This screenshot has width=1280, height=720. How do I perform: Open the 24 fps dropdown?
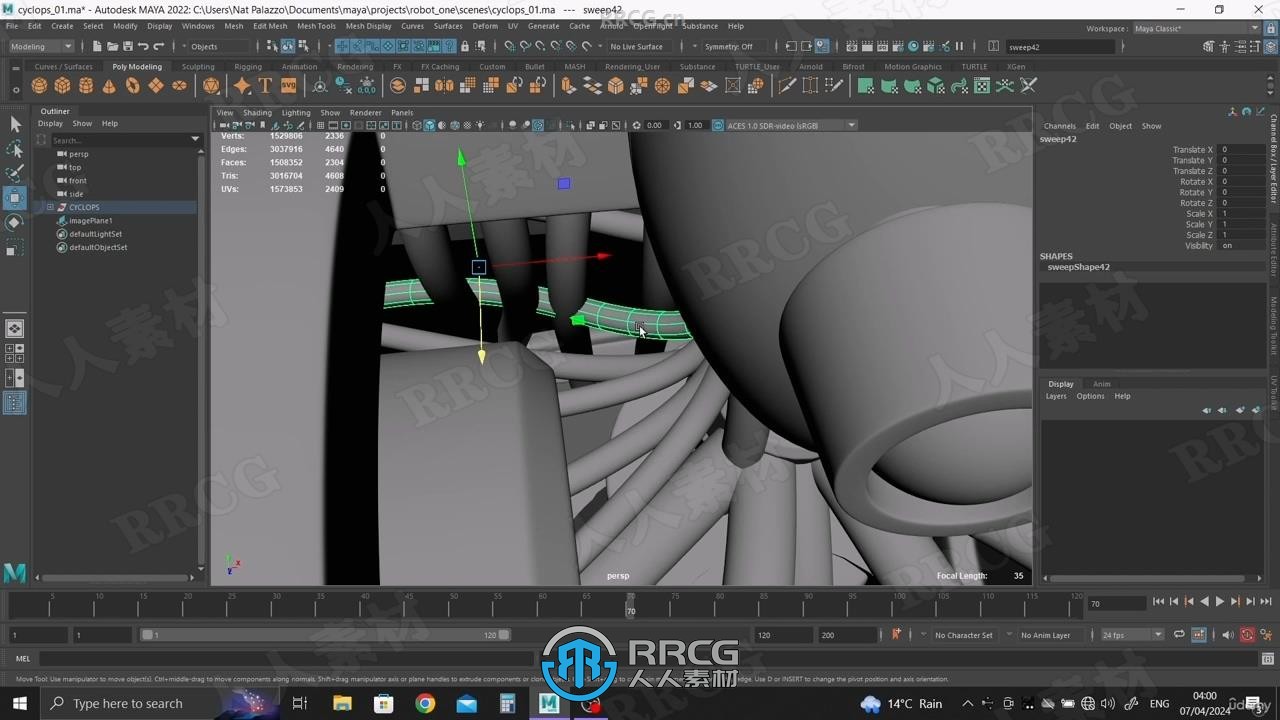point(1132,635)
